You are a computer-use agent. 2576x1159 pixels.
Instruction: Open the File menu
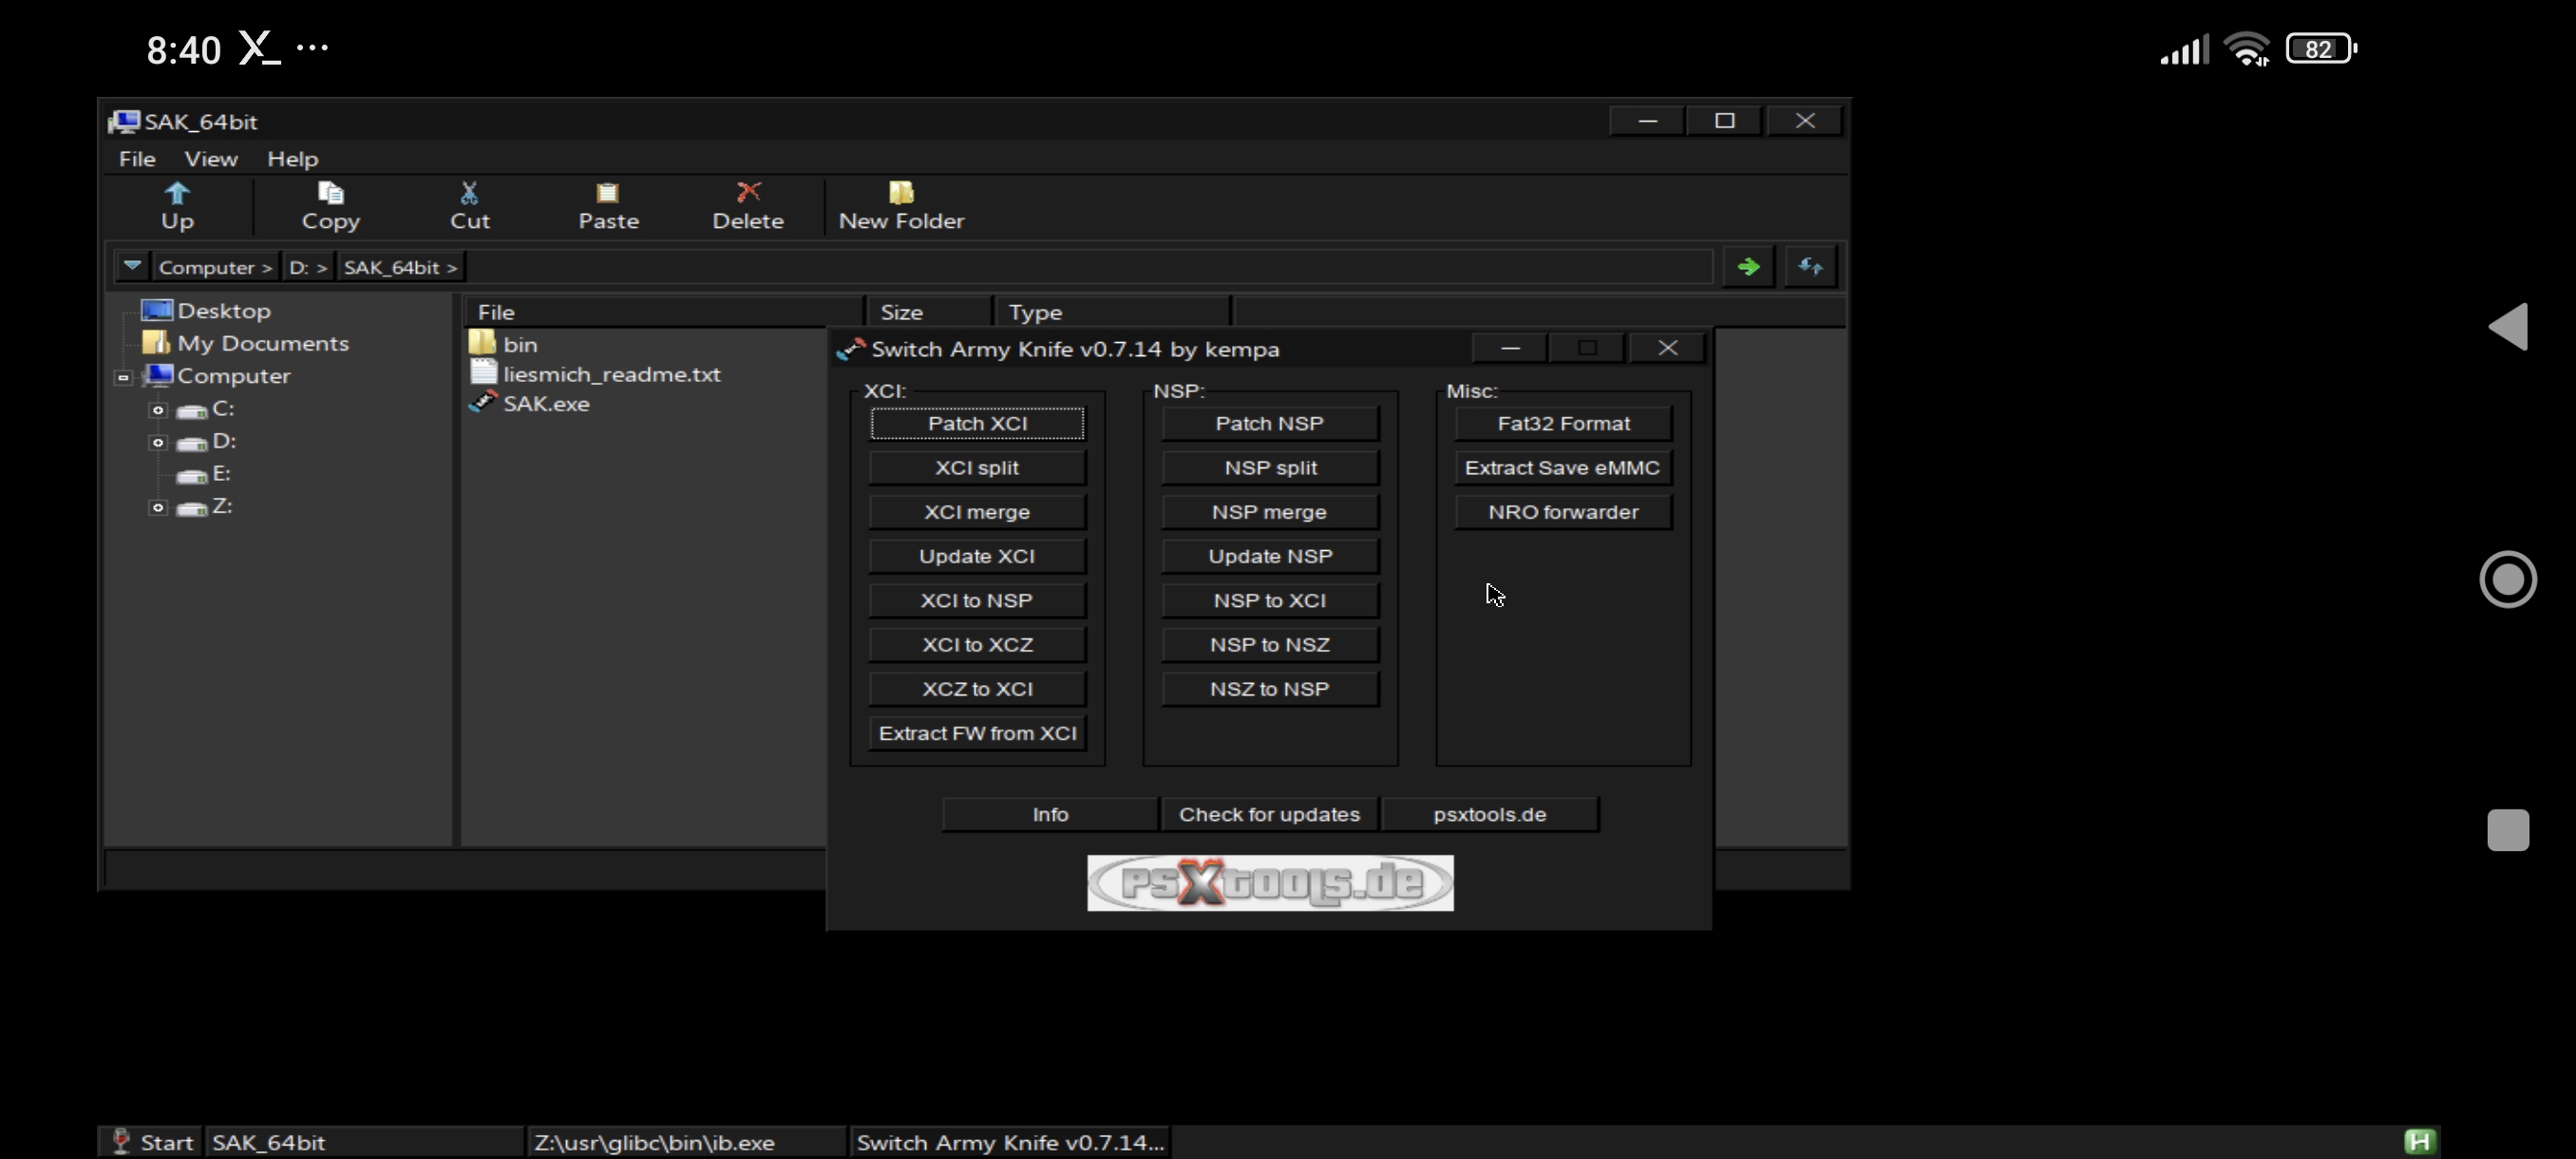(137, 159)
